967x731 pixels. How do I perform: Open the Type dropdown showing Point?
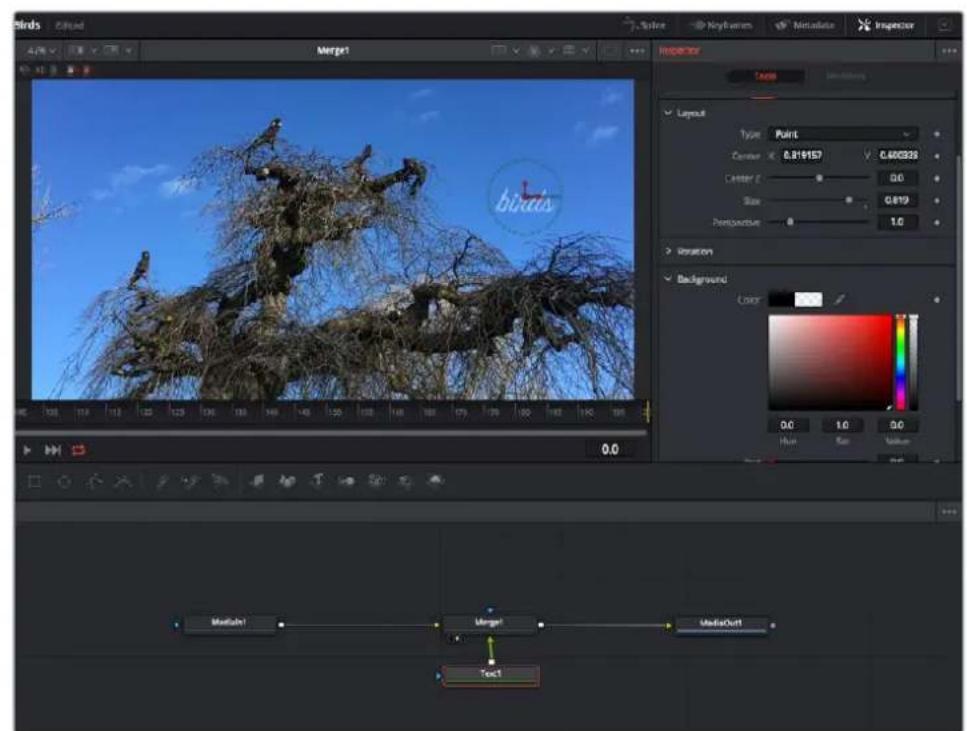[x=843, y=134]
